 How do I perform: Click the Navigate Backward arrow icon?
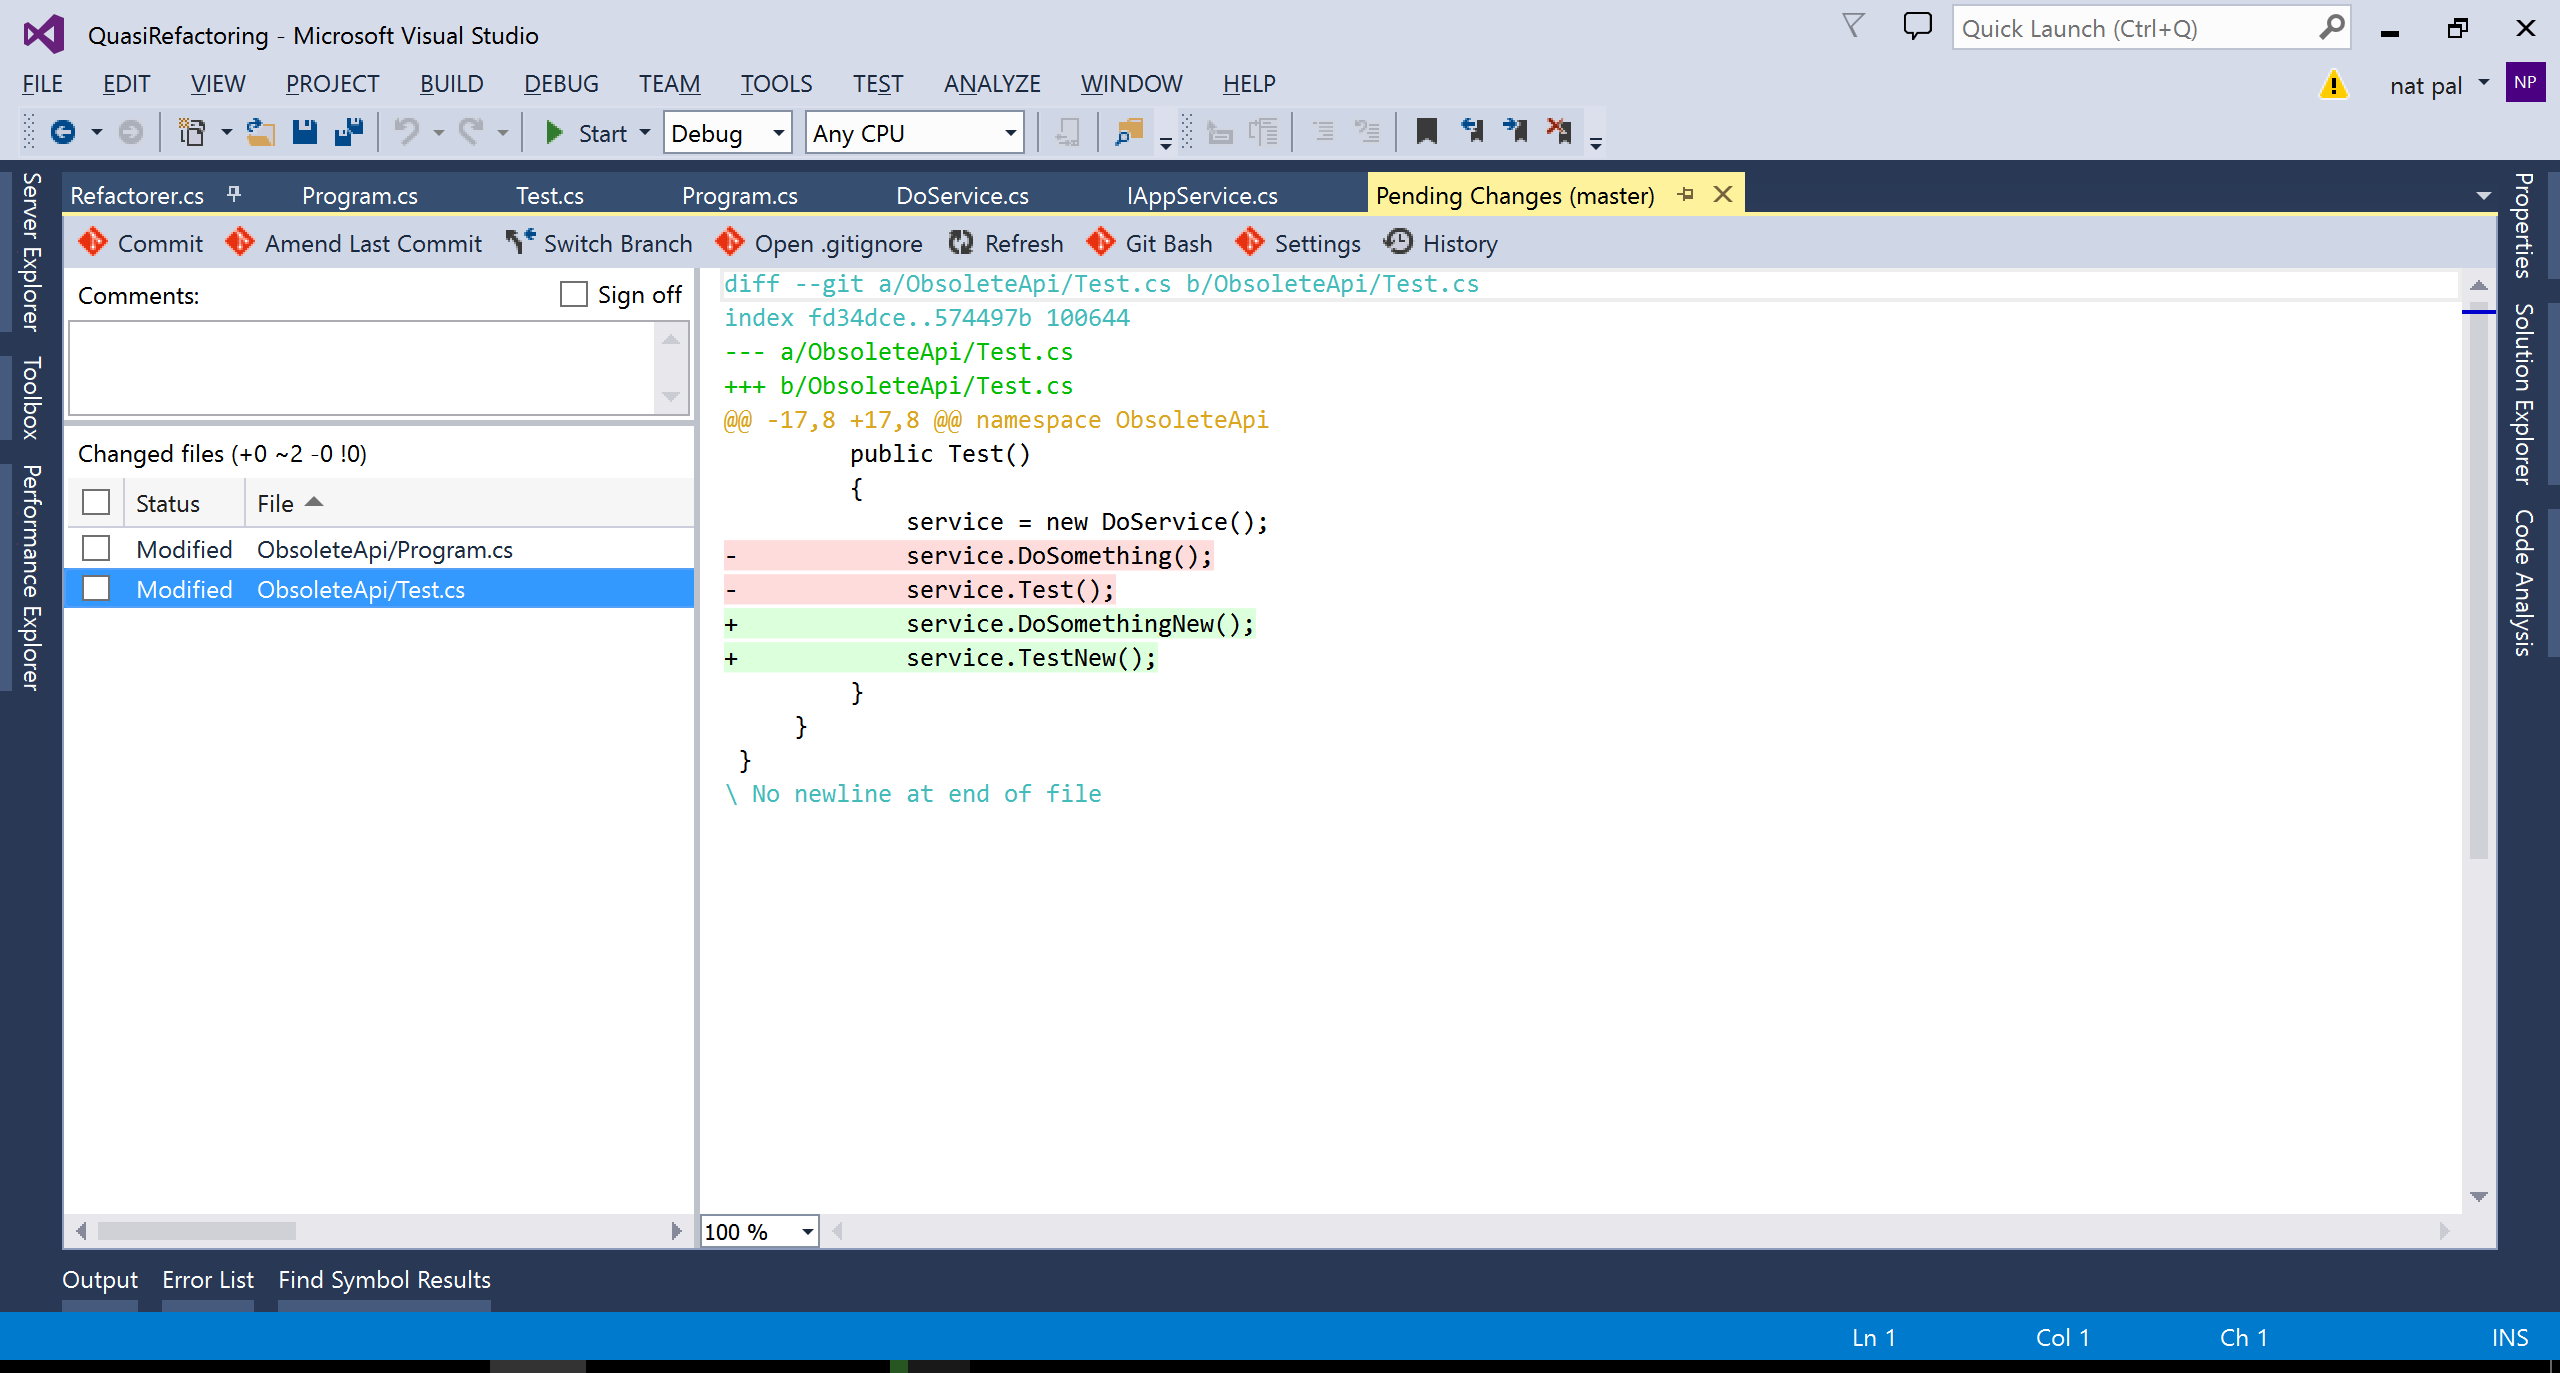pyautogui.click(x=62, y=132)
